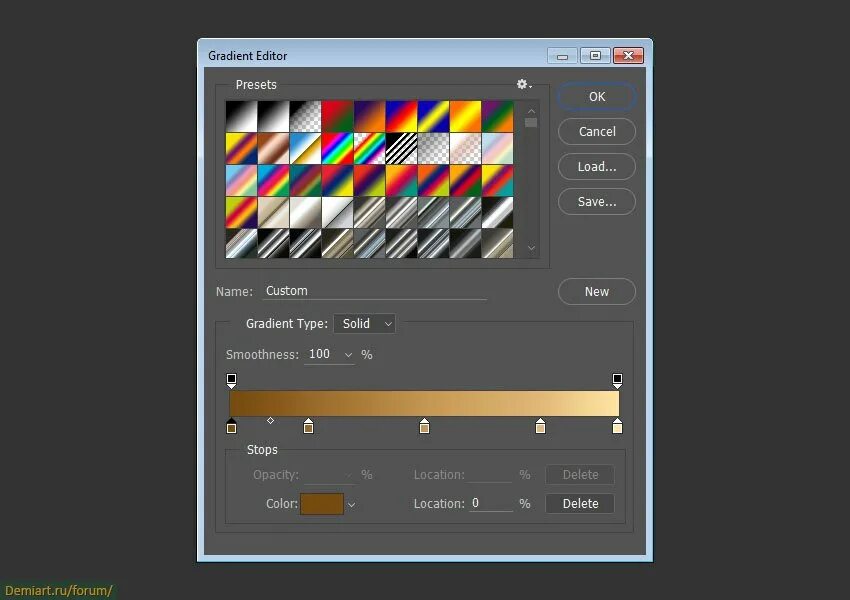Screen dimensions: 850x600
Task: Expand the Smoothness percentage dropdown arrow
Action: 349,355
